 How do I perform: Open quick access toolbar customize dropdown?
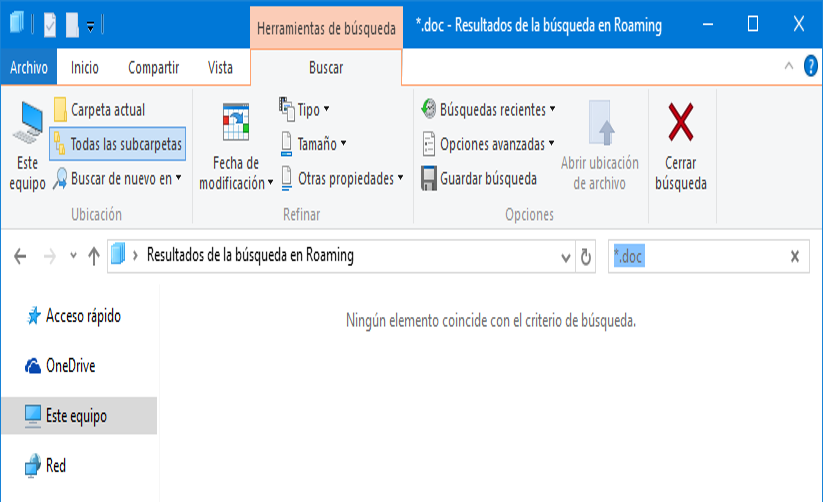coord(90,26)
